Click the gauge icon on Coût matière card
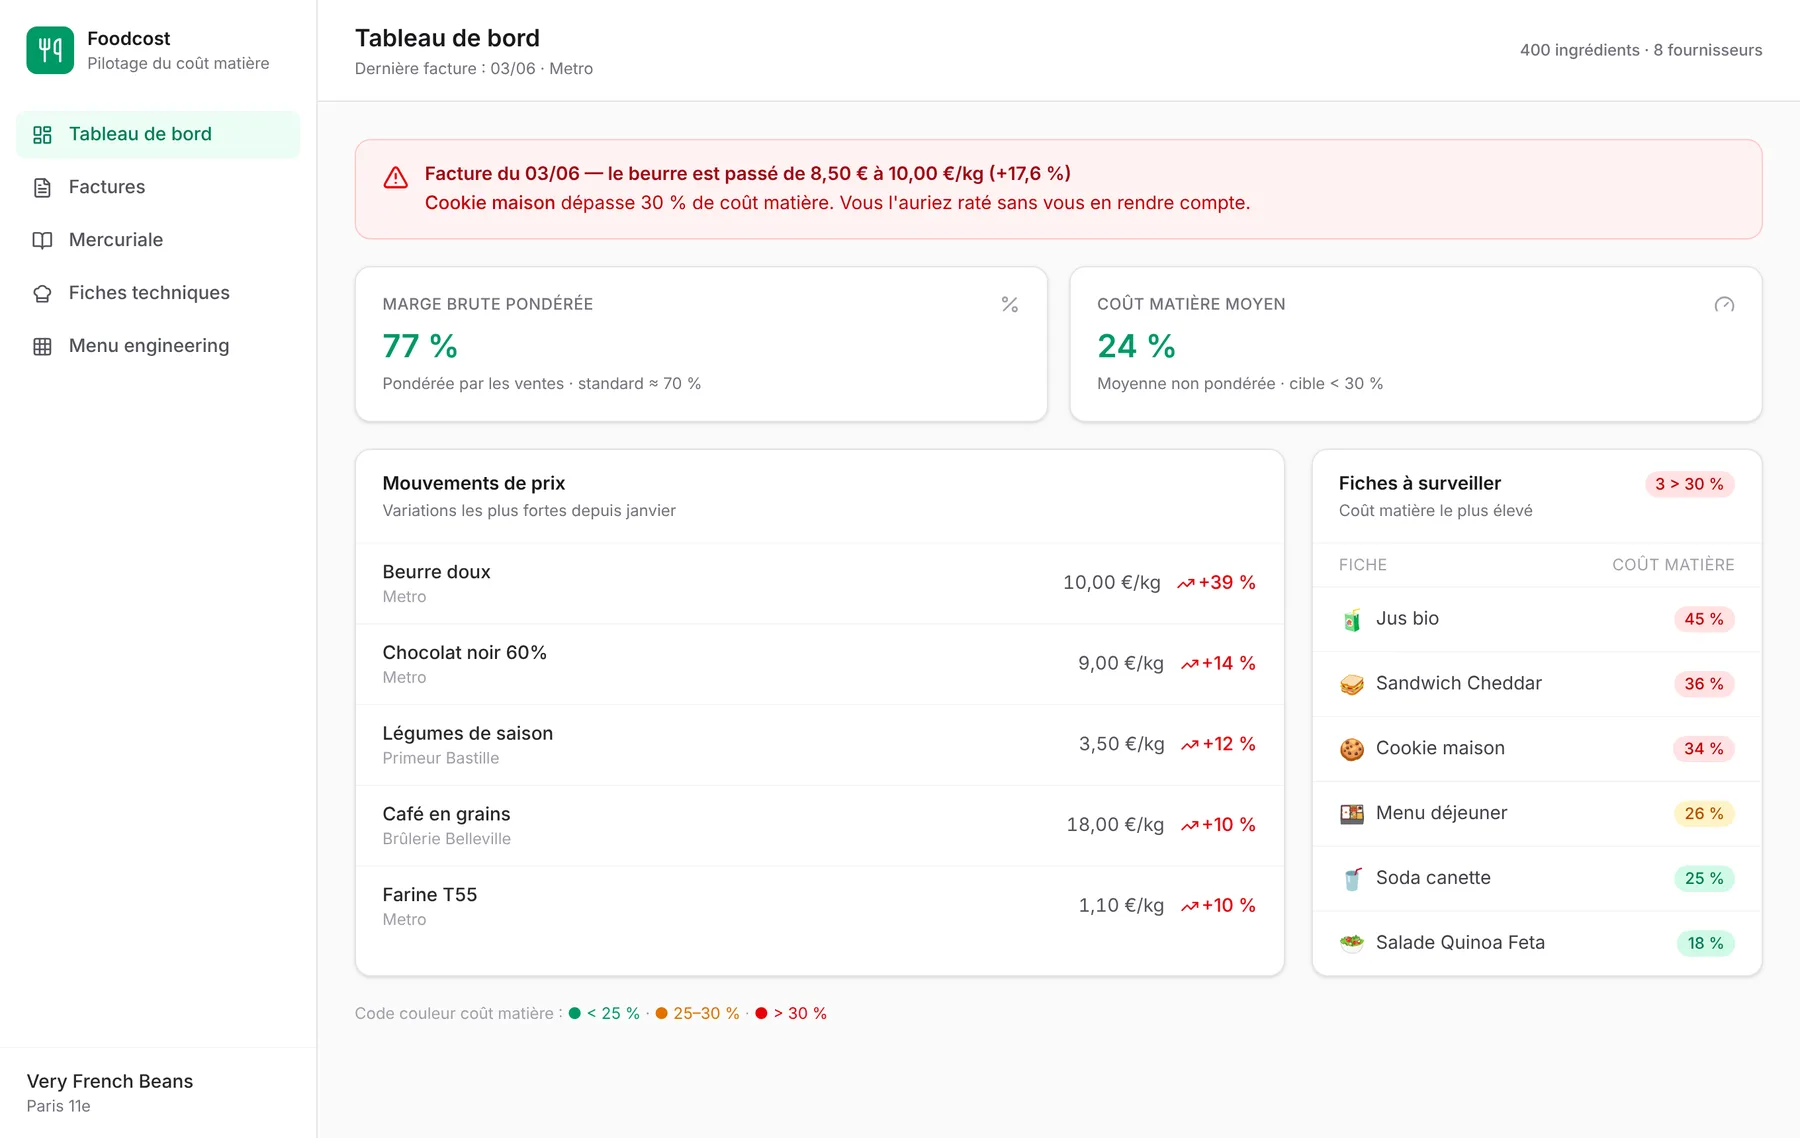This screenshot has height=1138, width=1800. [x=1724, y=305]
